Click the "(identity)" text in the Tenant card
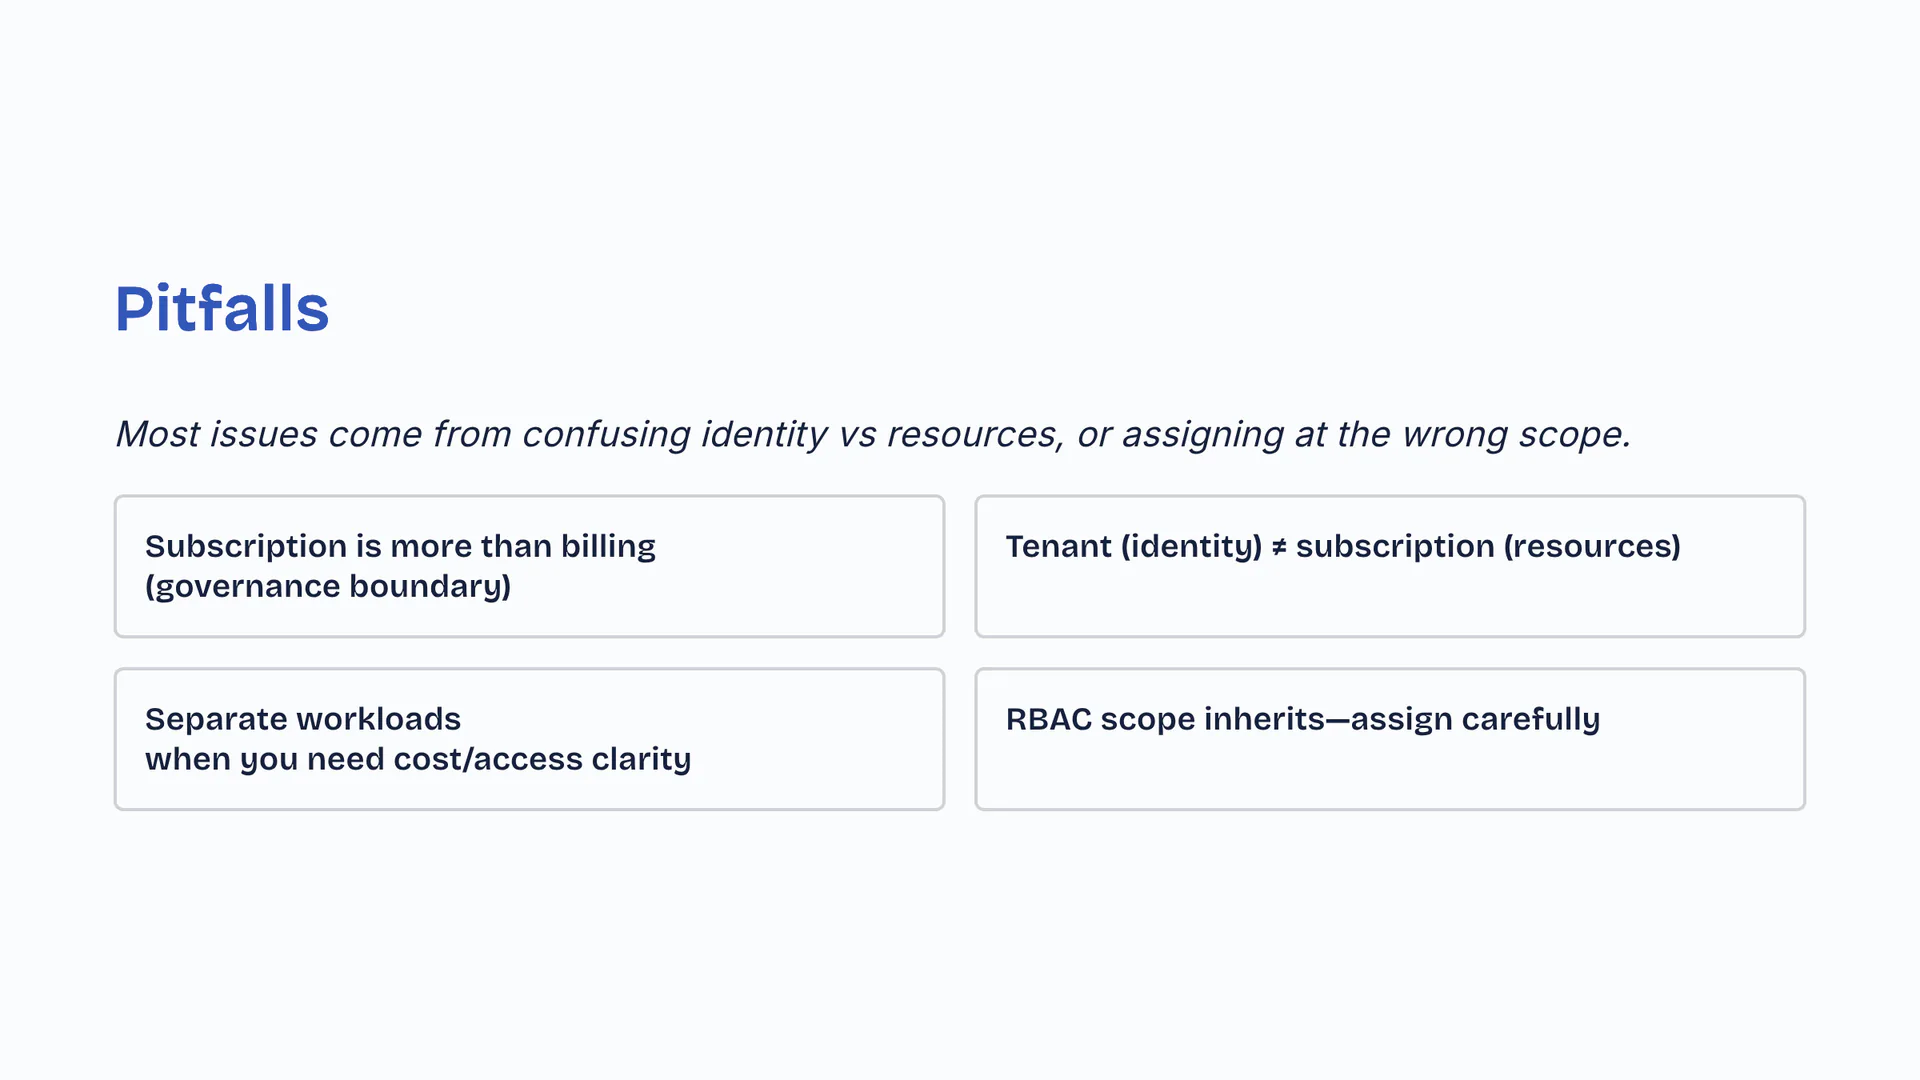The image size is (1920, 1080). (x=1191, y=546)
